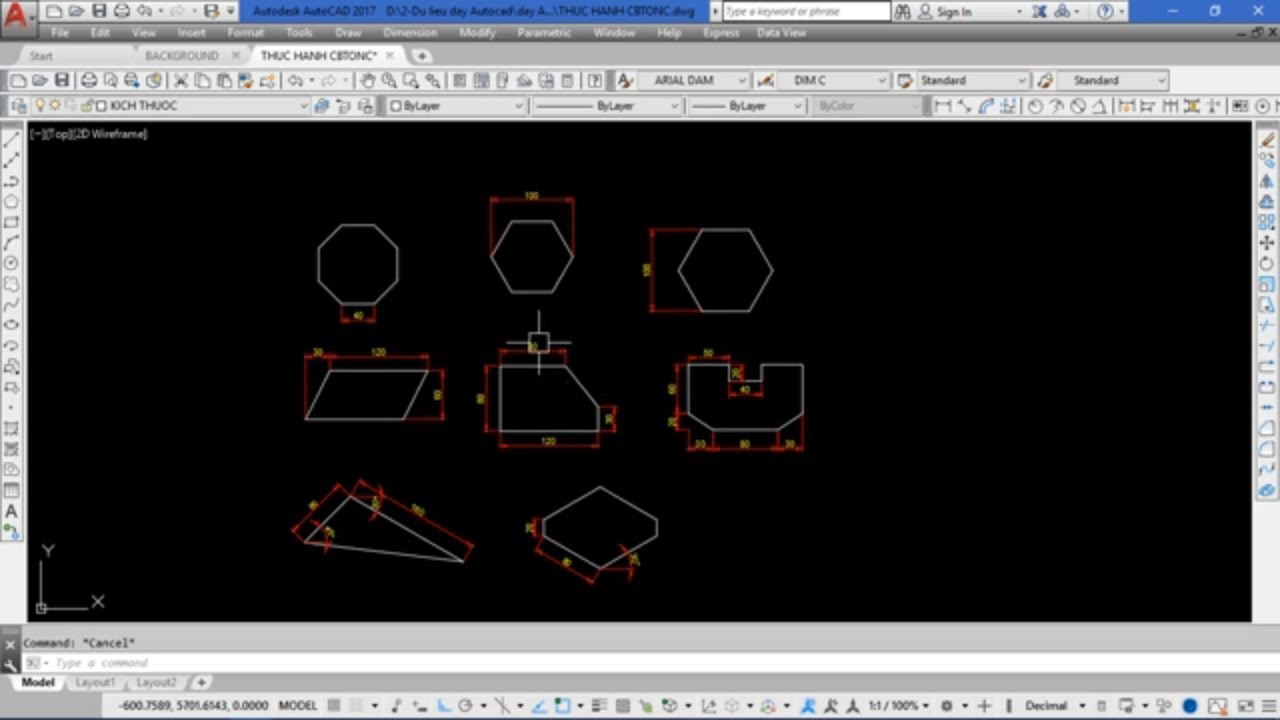This screenshot has height=720, width=1280.
Task: Add a new drawing tab with plus
Action: pos(422,55)
